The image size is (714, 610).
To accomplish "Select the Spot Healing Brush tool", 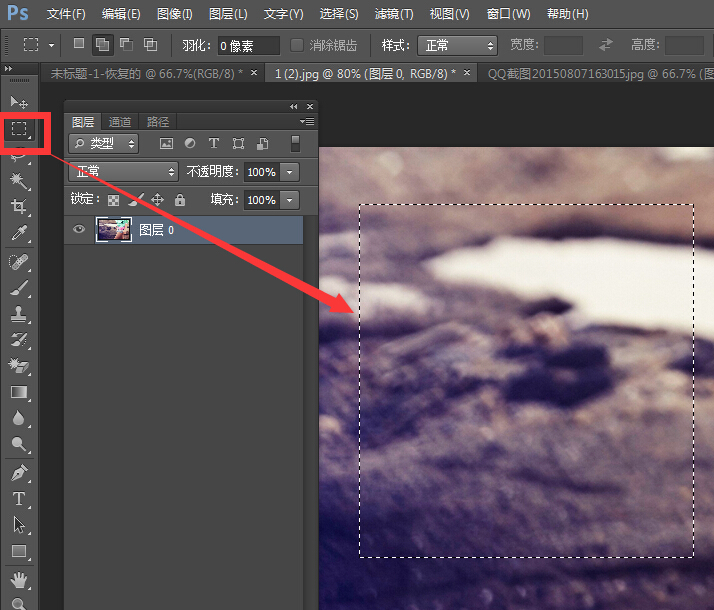I will [19, 262].
